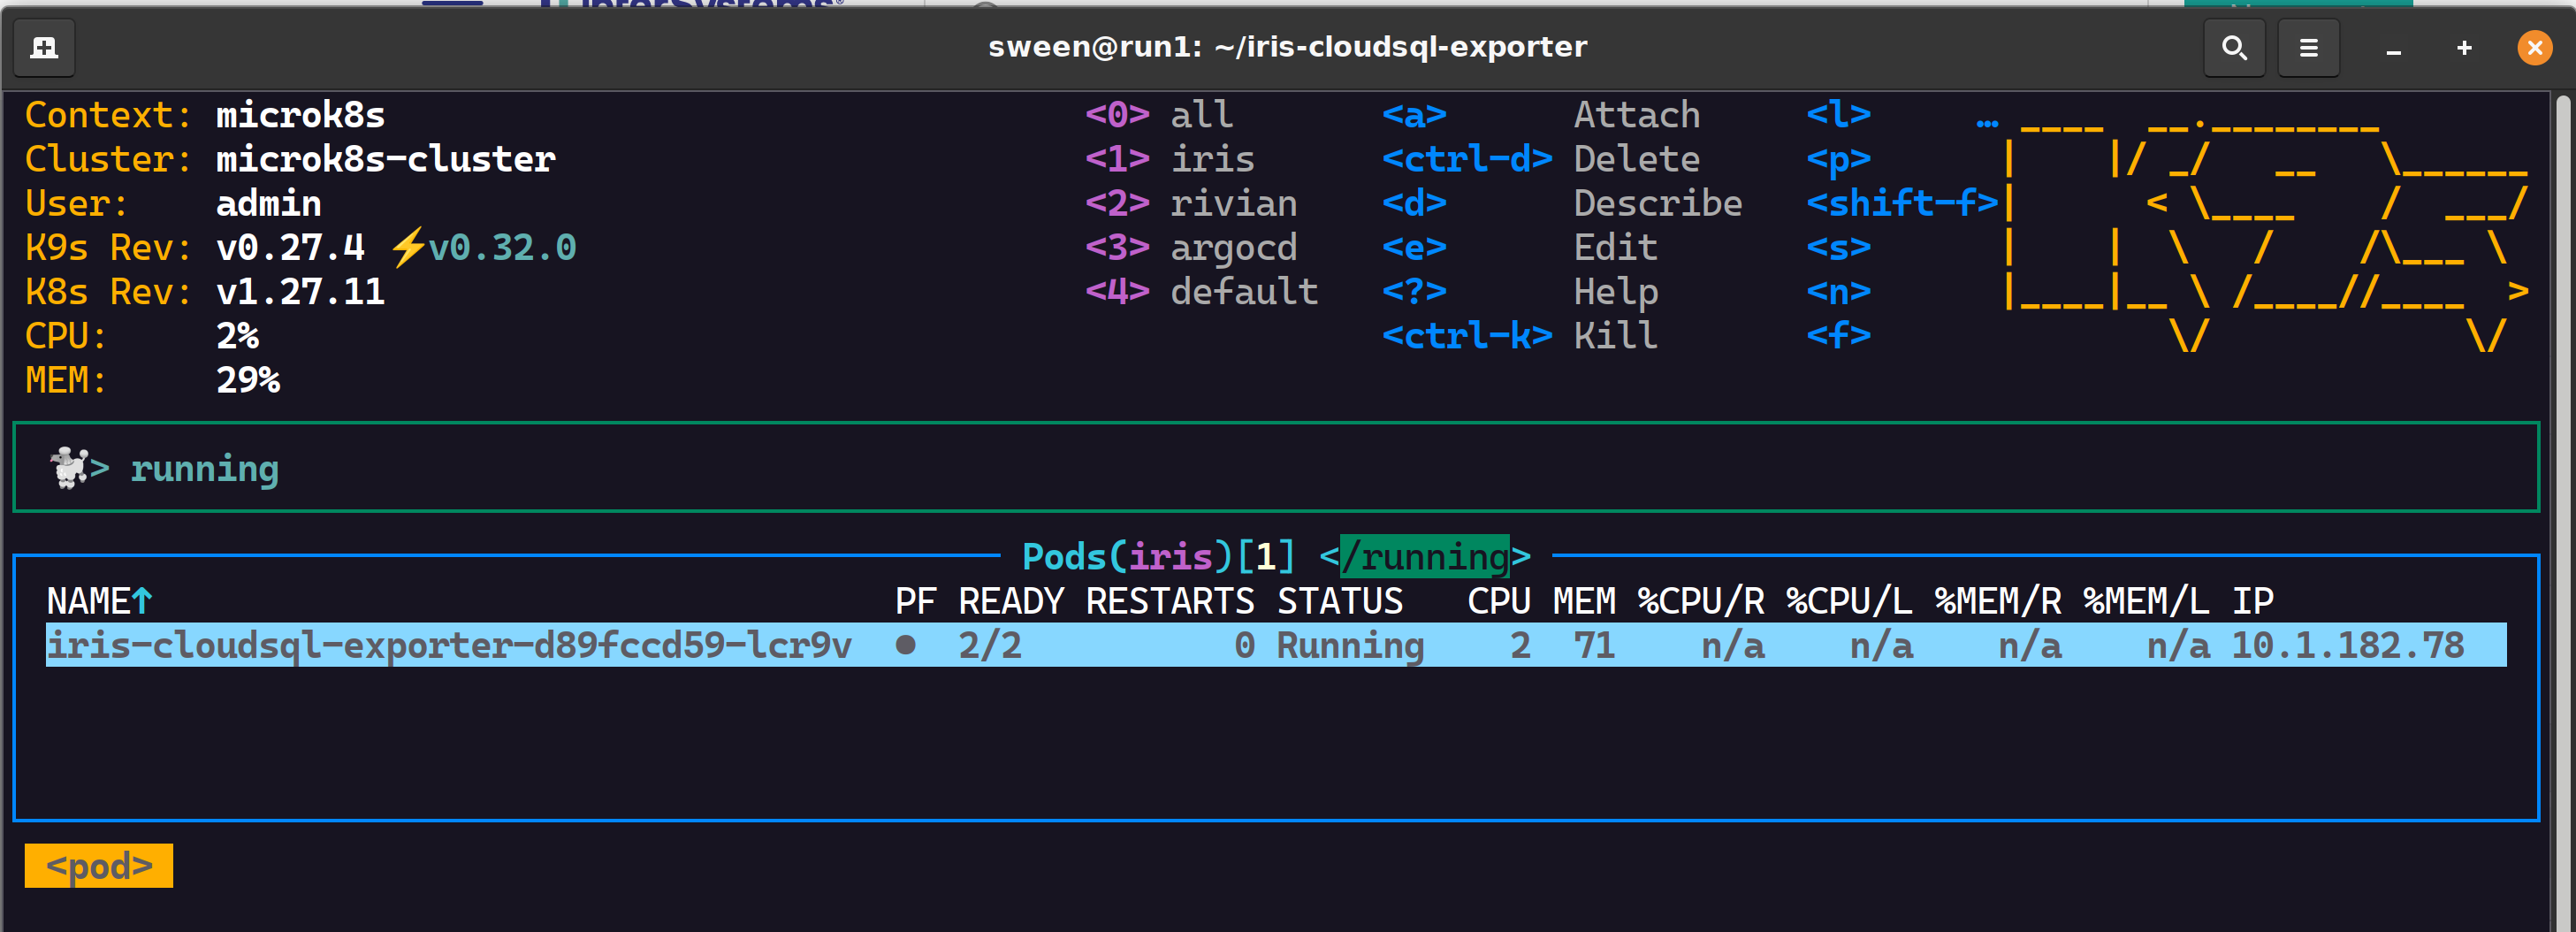Click the Describe action hint
Viewport: 2576px width, 932px height.
pos(1656,203)
